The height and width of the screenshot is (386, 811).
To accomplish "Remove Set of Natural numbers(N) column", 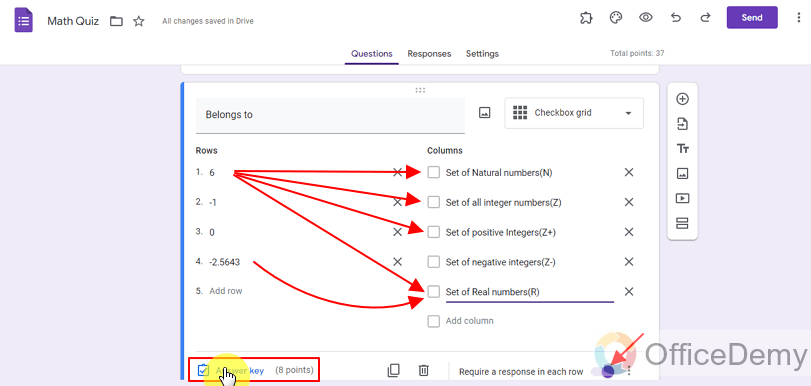I will [629, 172].
